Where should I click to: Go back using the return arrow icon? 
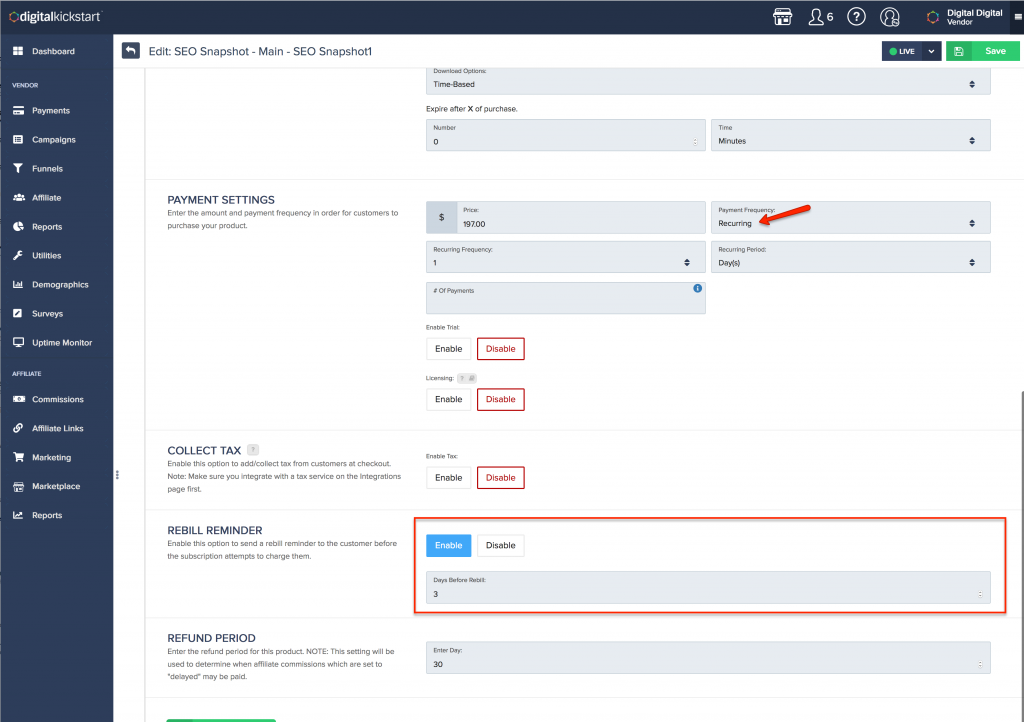[x=131, y=51]
